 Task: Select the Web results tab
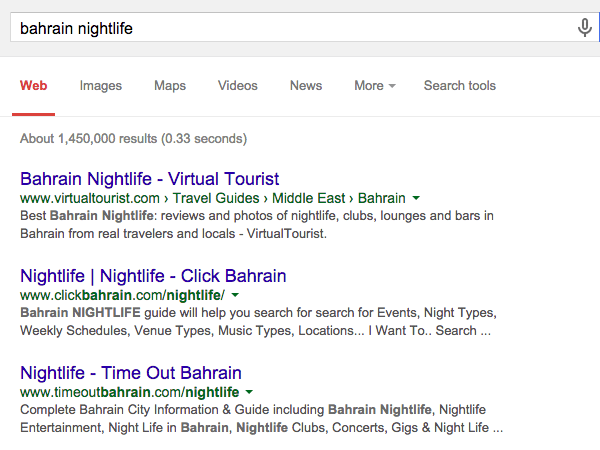(x=33, y=86)
